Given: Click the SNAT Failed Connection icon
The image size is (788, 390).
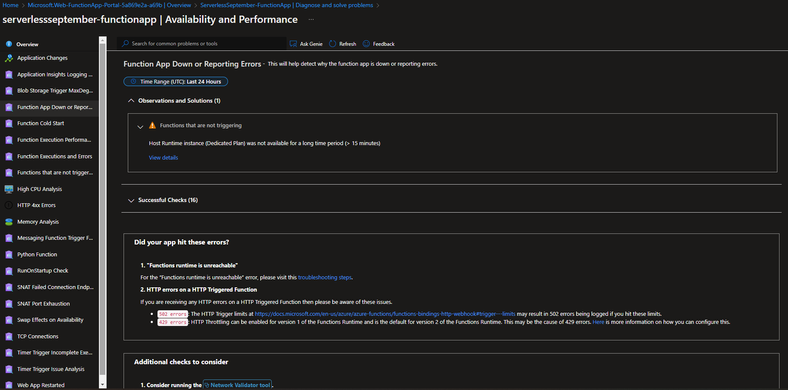Looking at the screenshot, I should click(9, 287).
